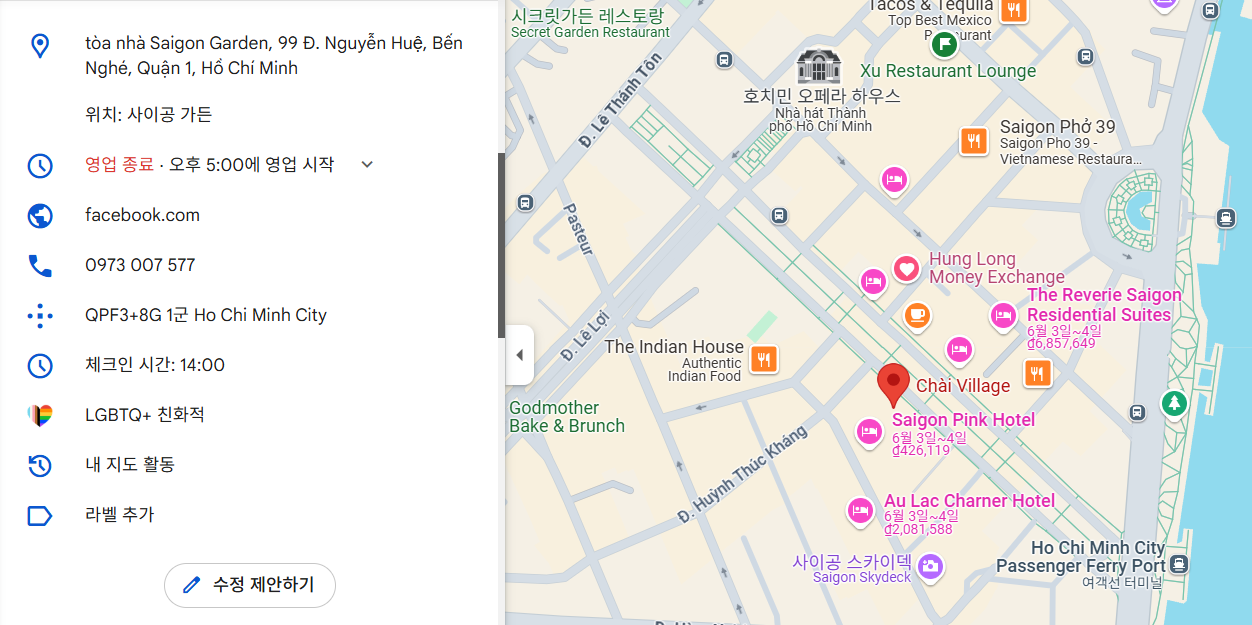The width and height of the screenshot is (1252, 625).
Task: Click the address tòa nhà Saigon Garden text
Action: pyautogui.click(x=274, y=56)
